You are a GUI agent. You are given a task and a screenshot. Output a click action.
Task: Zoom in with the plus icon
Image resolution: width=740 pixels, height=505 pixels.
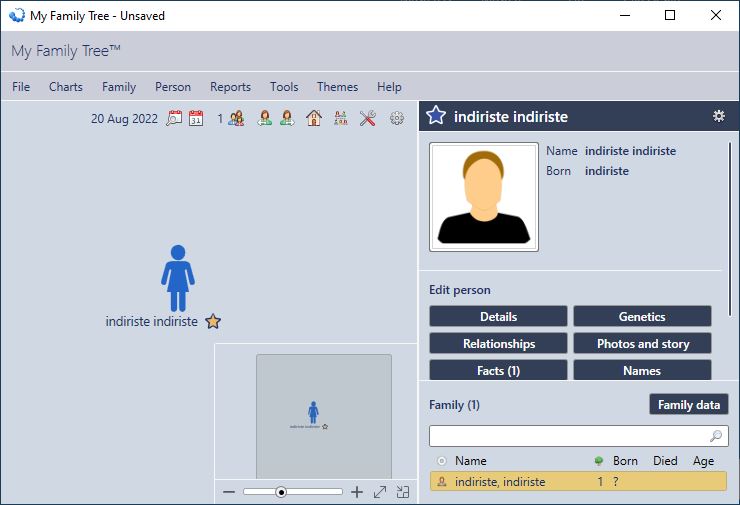[x=357, y=492]
